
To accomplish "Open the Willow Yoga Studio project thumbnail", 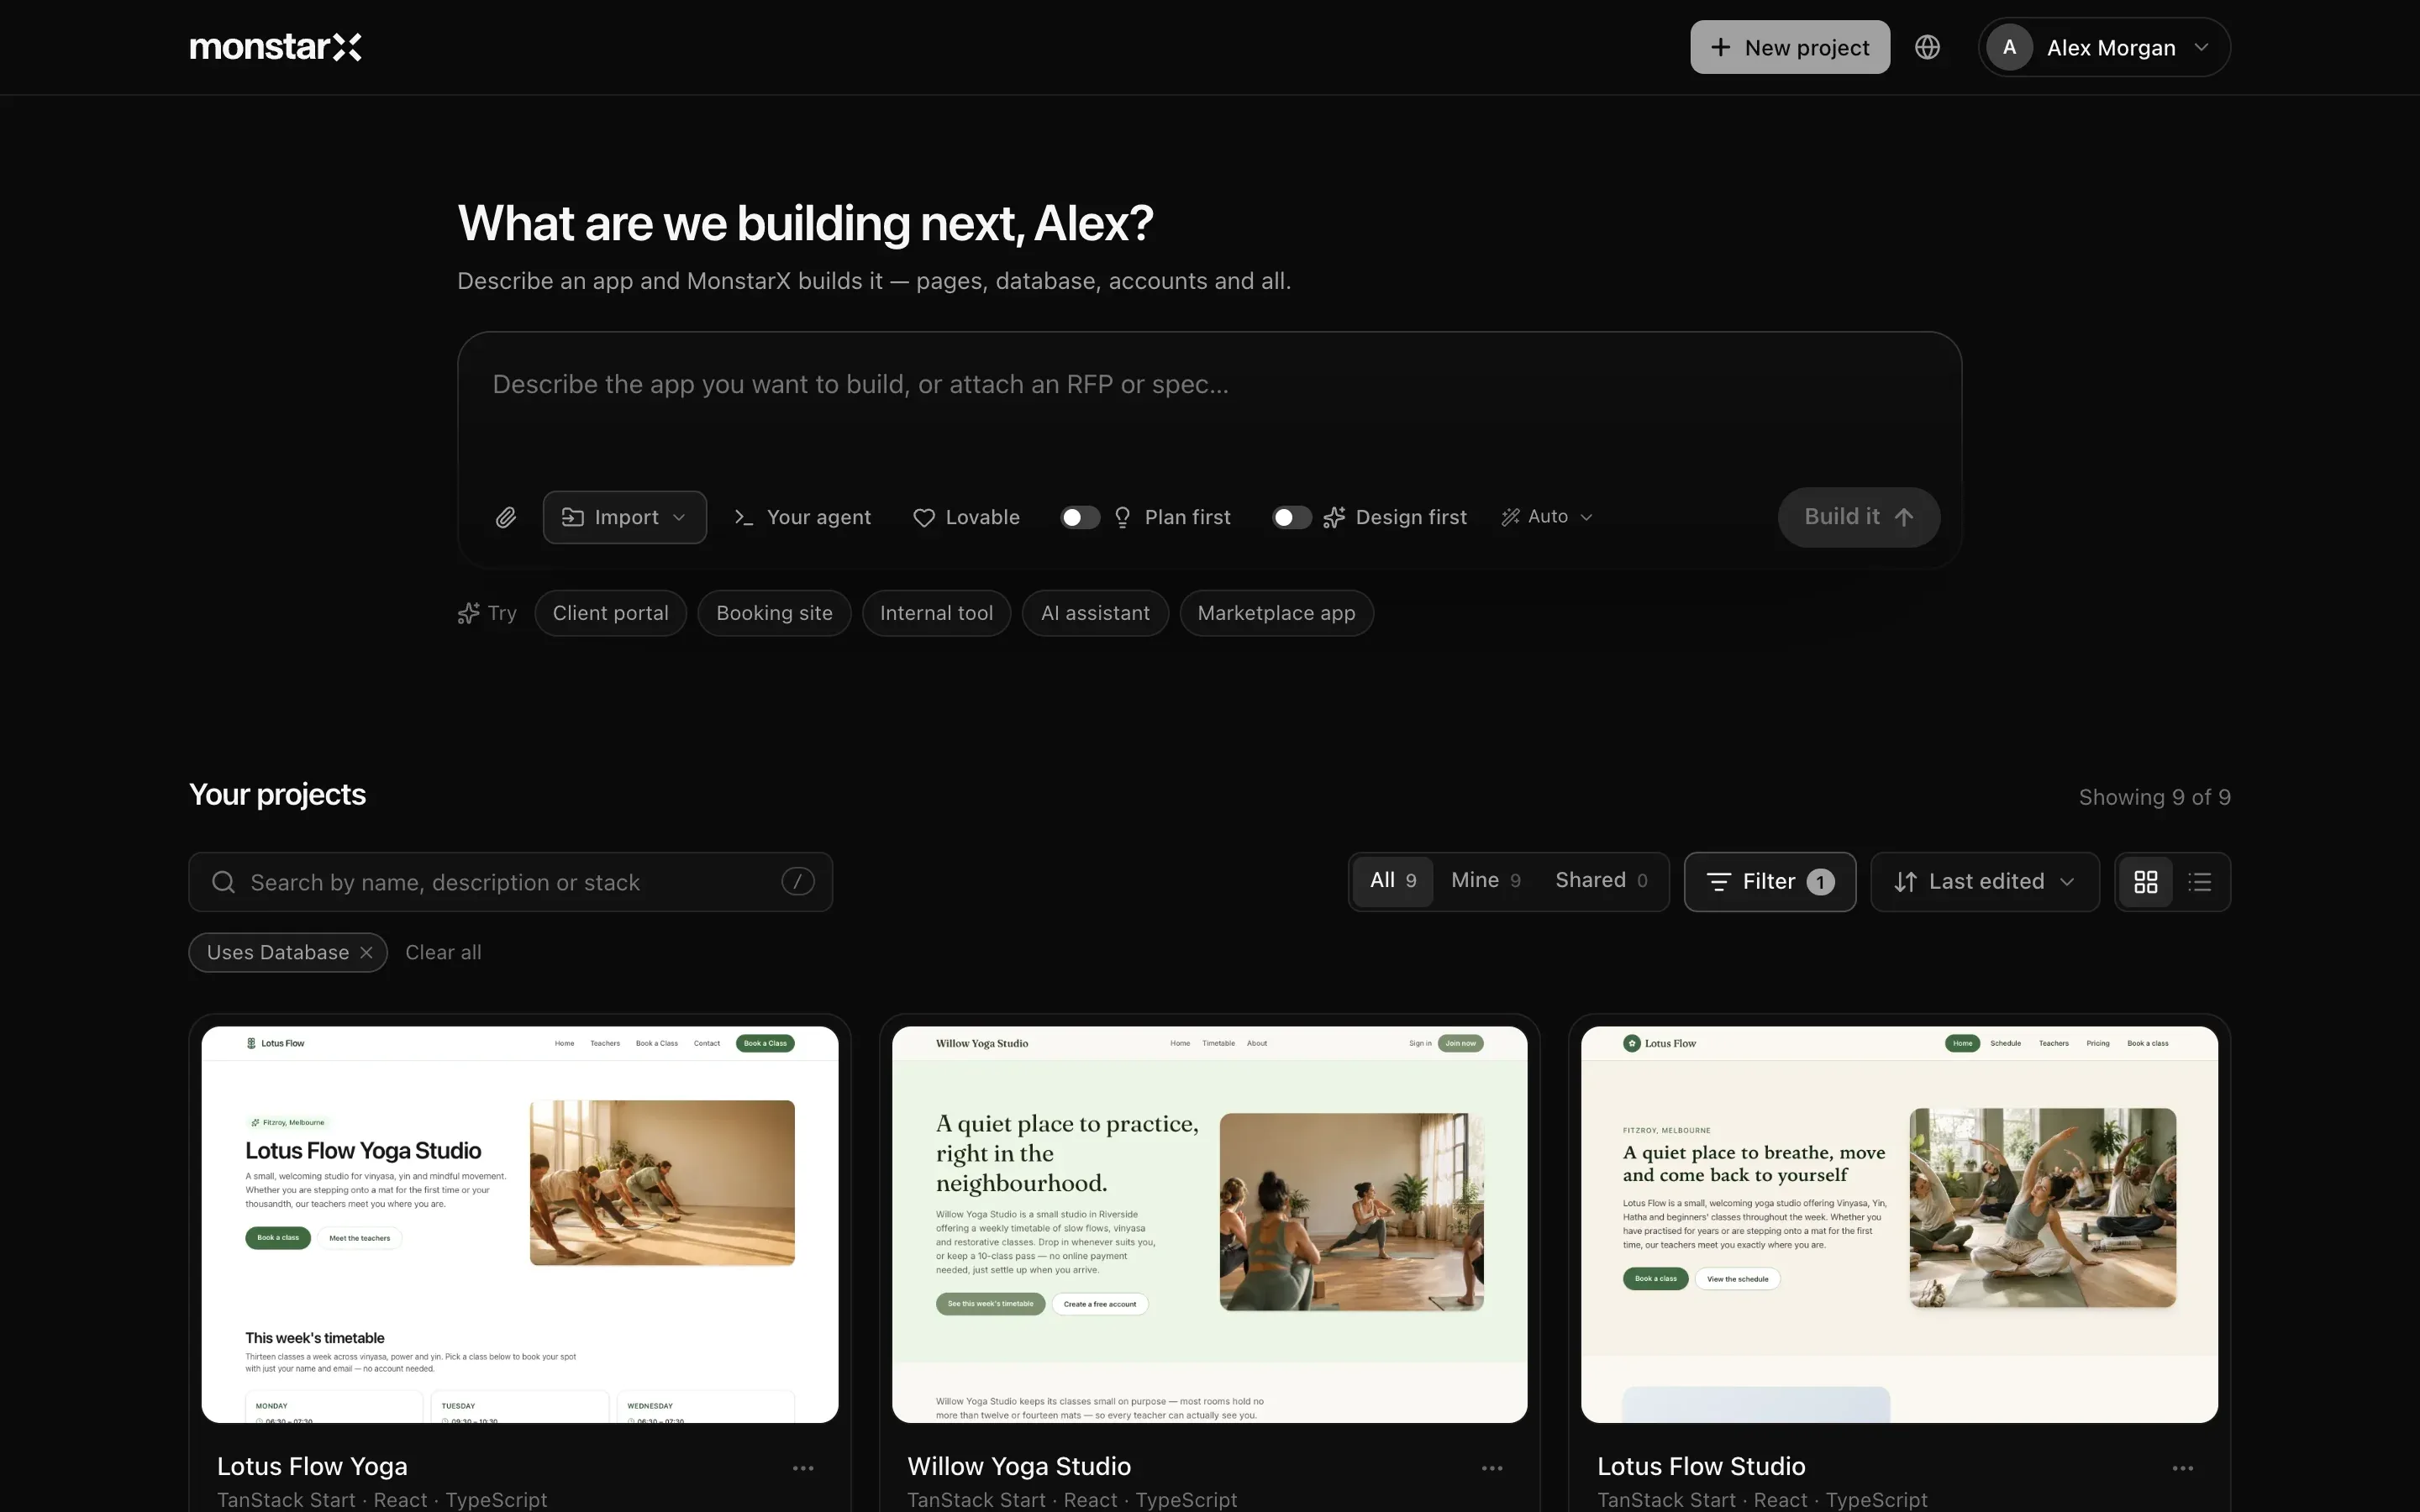I will pyautogui.click(x=1209, y=1224).
